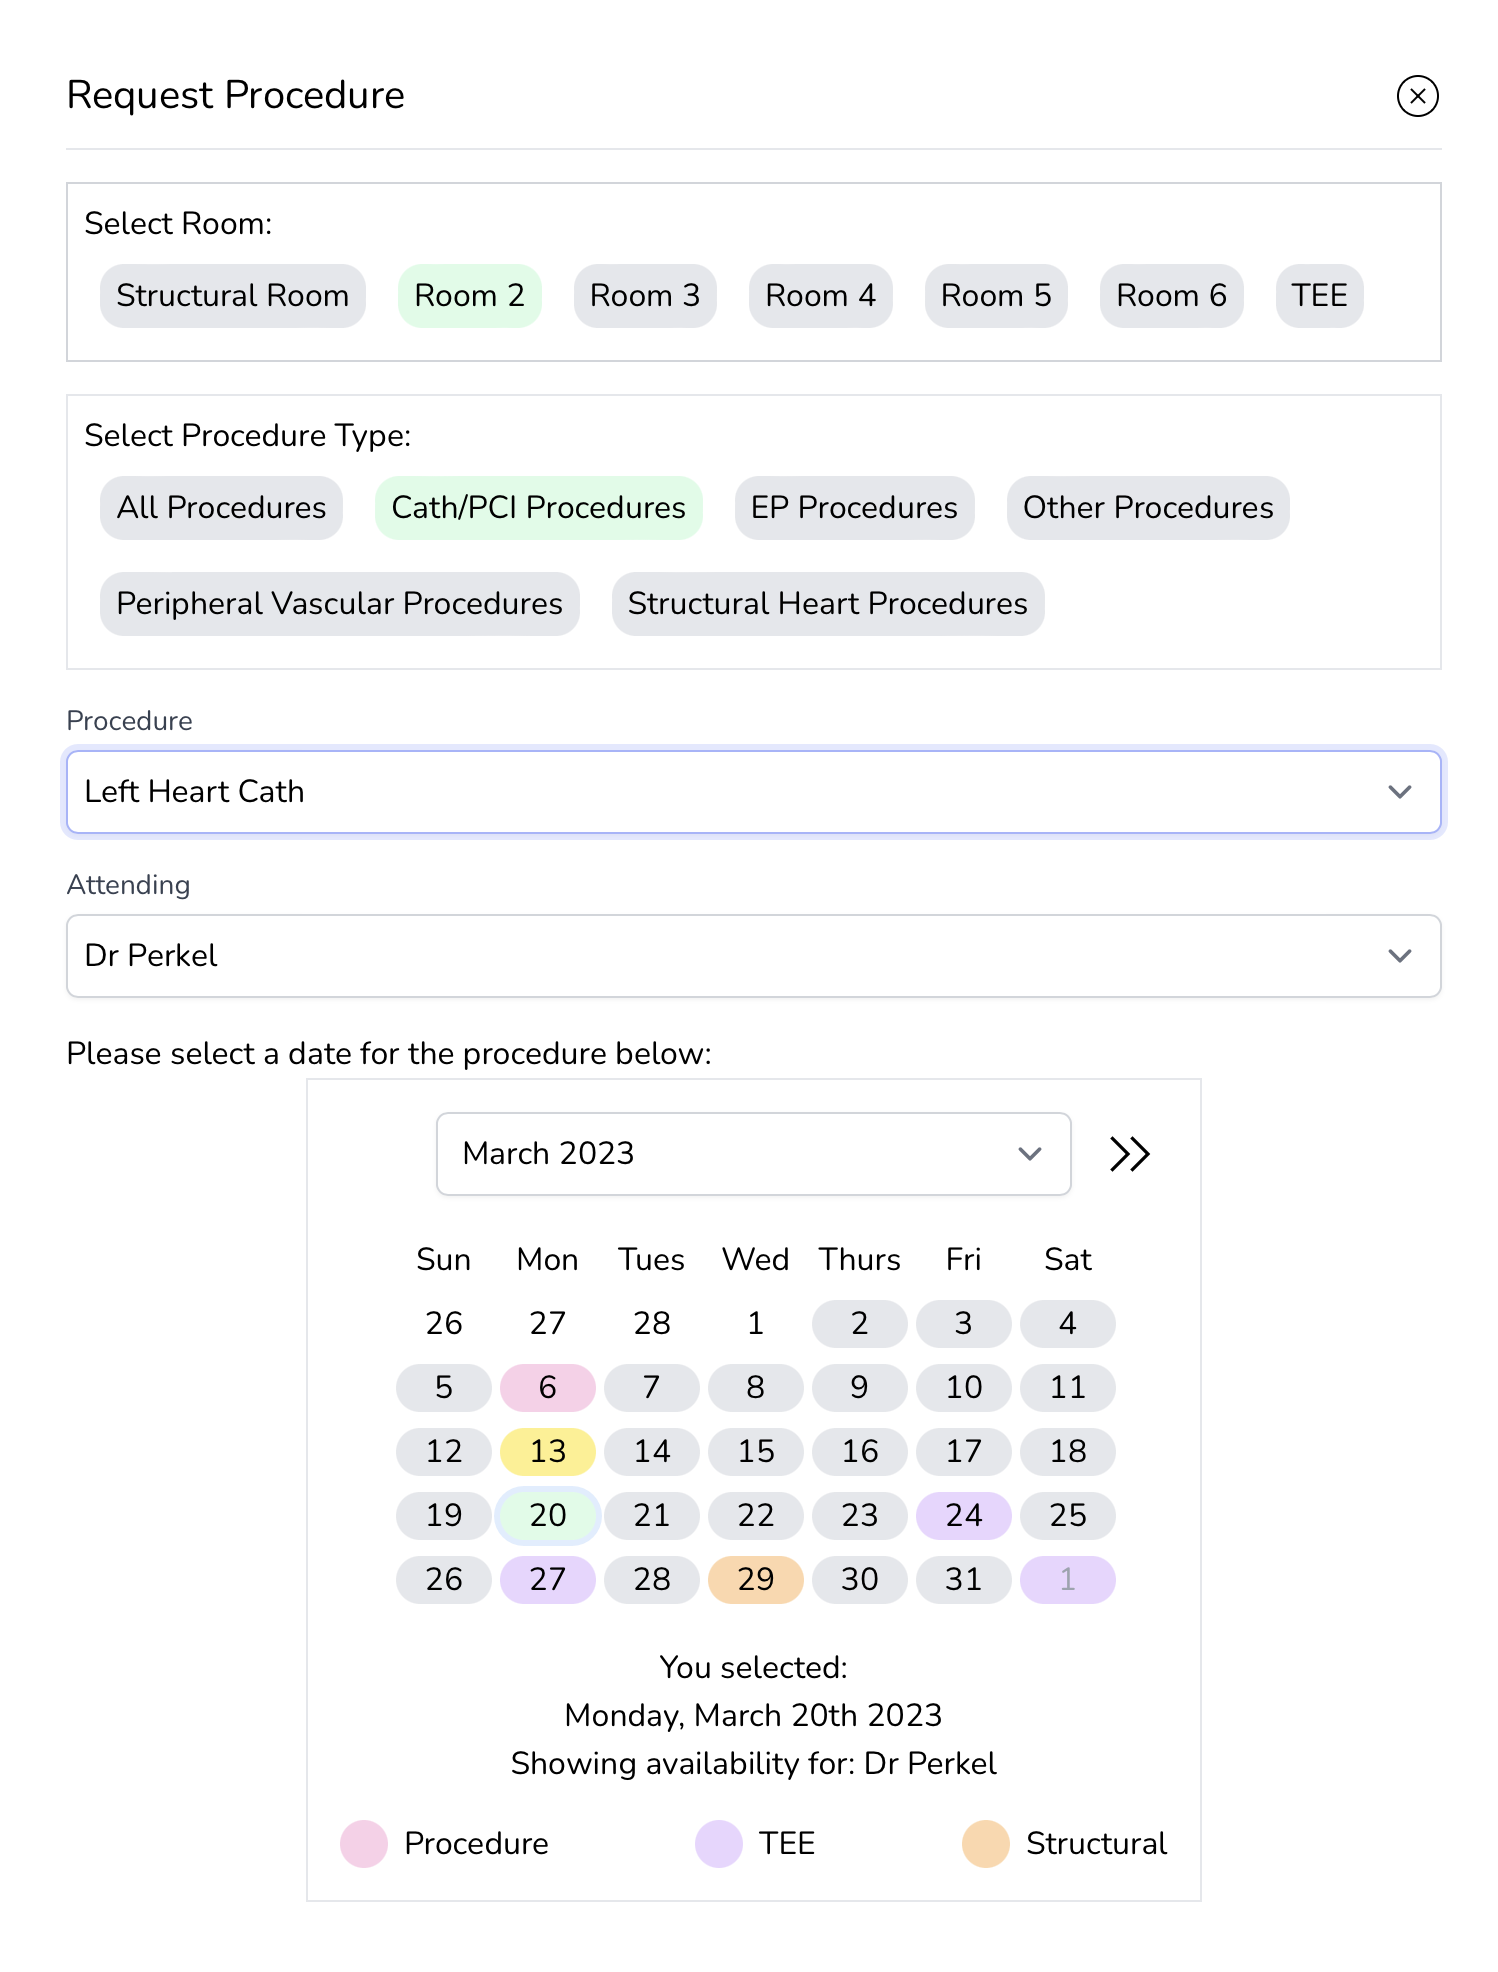Switch to EP Procedures type

coord(853,508)
